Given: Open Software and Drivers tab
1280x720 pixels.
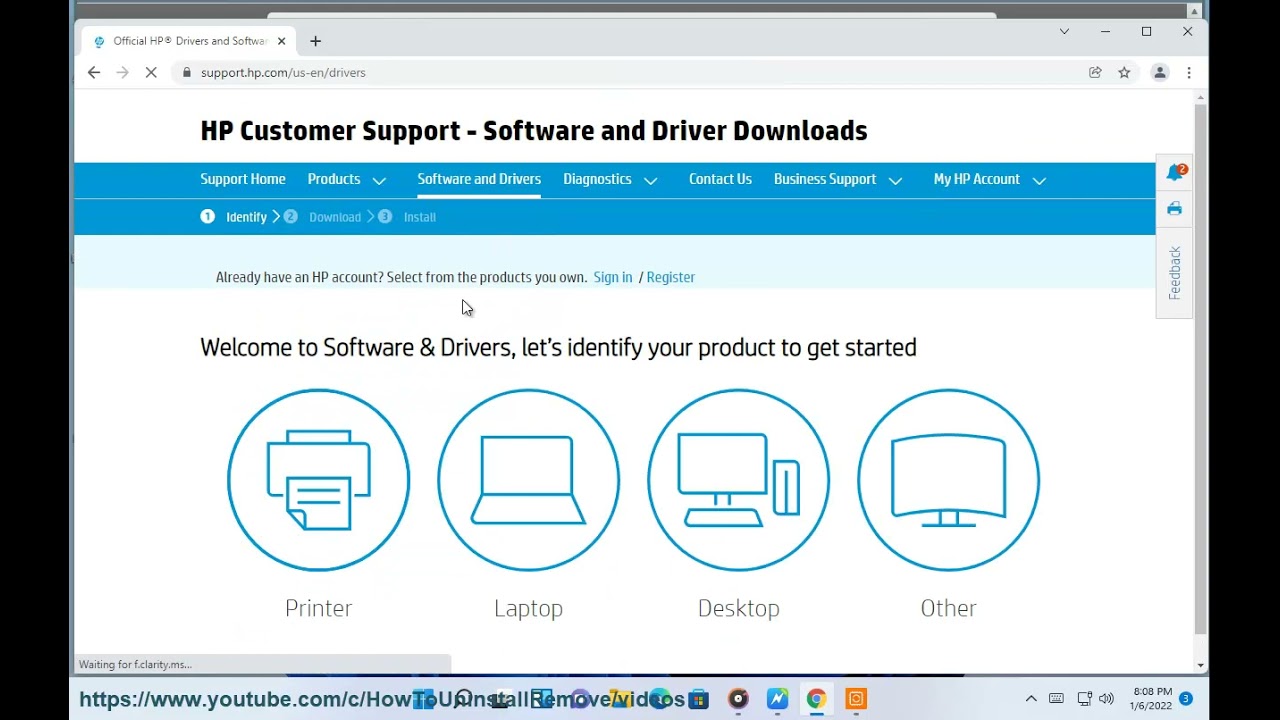Looking at the screenshot, I should 479,179.
